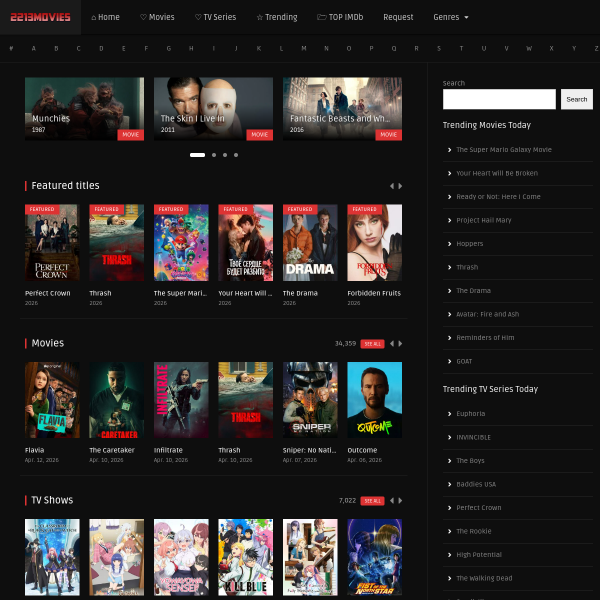
Task: Filter titles by letter M
Action: pos(304,49)
